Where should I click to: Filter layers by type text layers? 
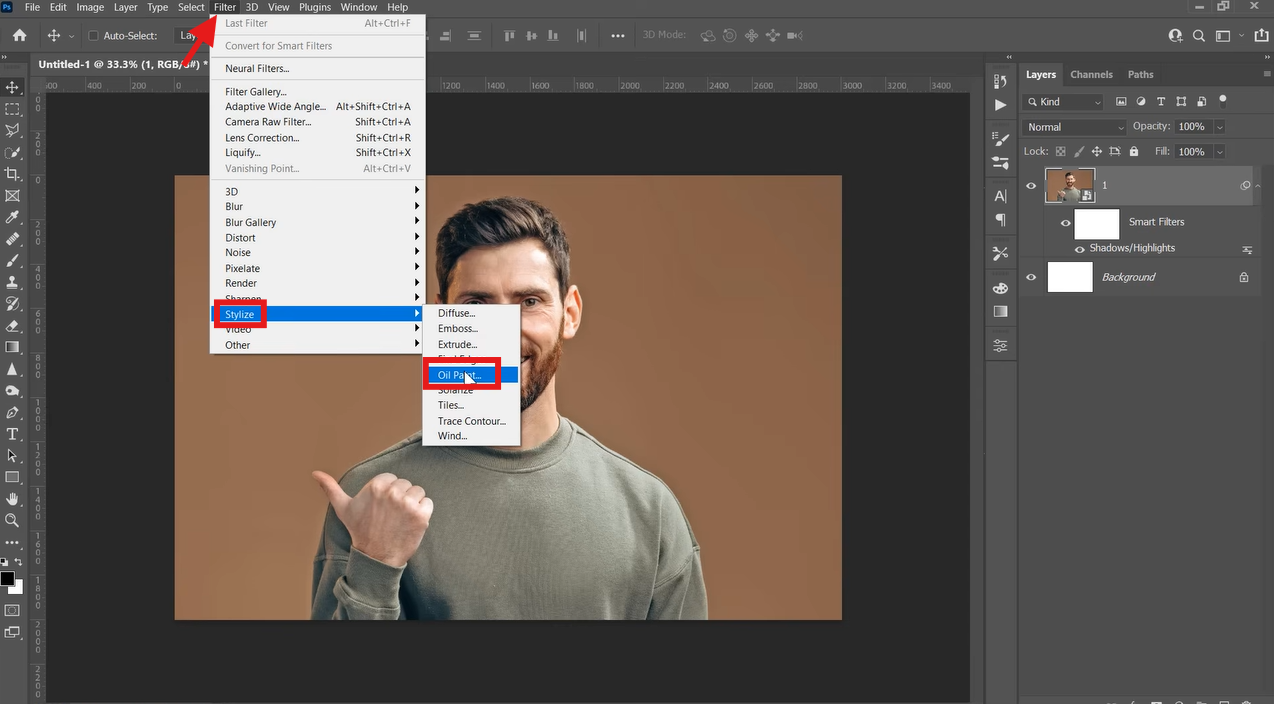point(1161,102)
